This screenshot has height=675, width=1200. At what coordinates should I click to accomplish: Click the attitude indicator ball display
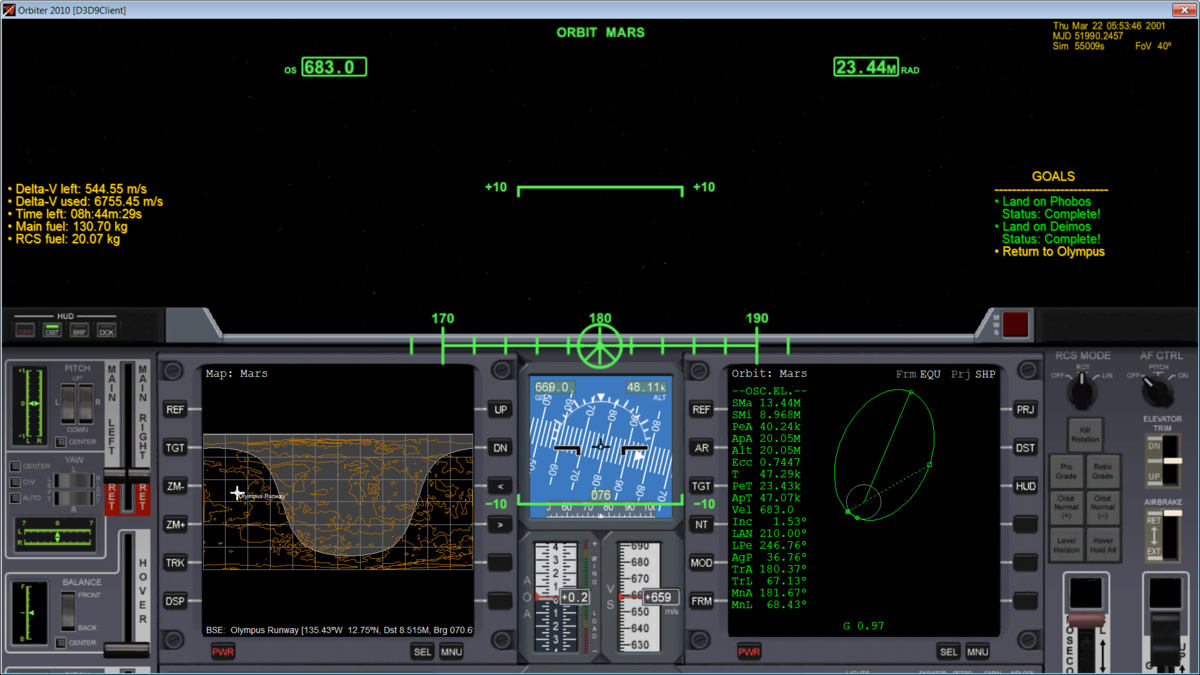pyautogui.click(x=599, y=447)
